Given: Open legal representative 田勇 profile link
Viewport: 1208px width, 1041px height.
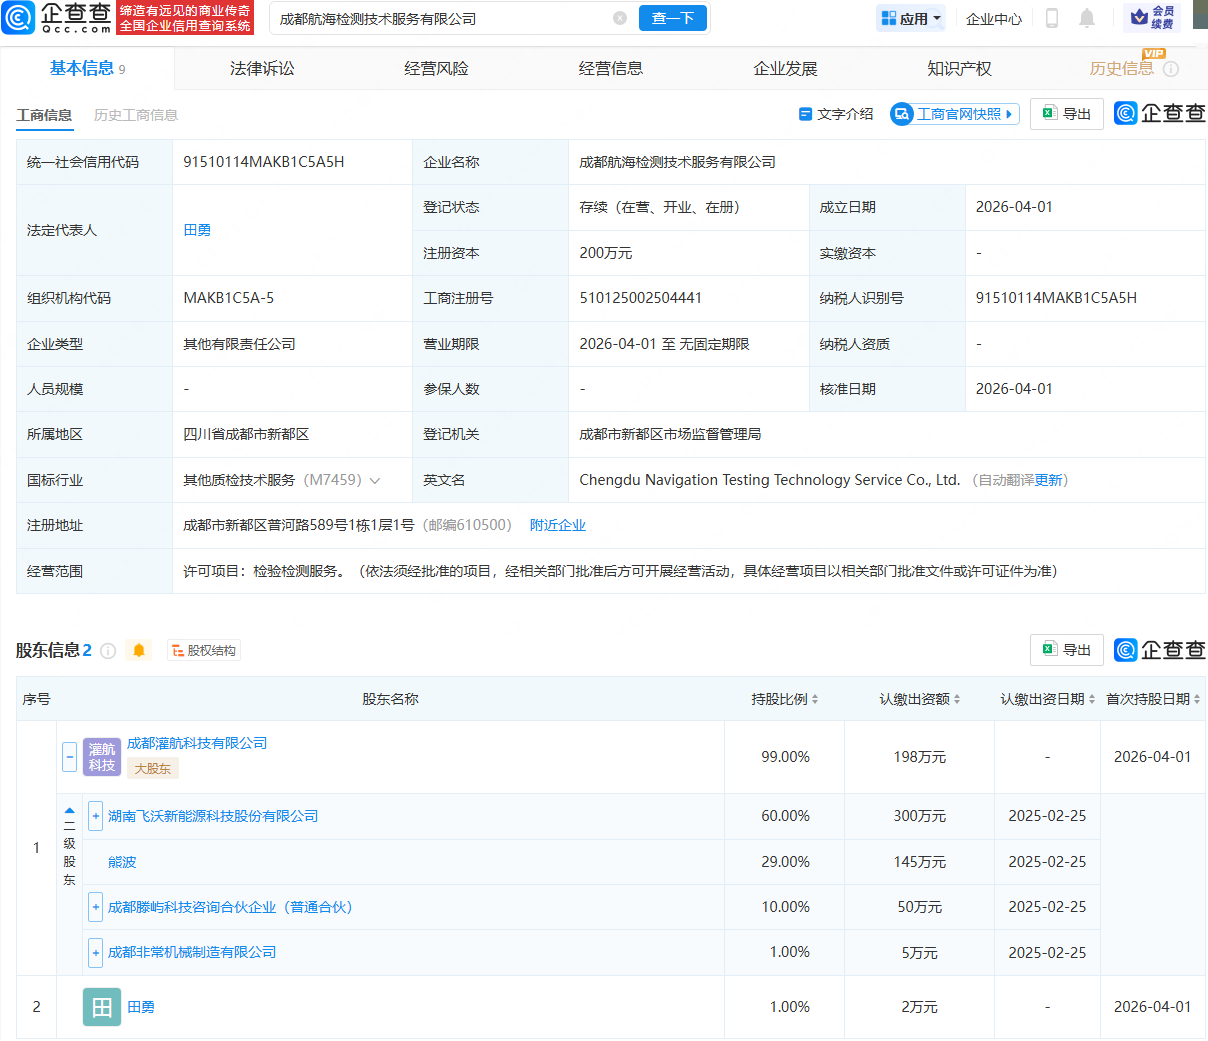Looking at the screenshot, I should 197,229.
